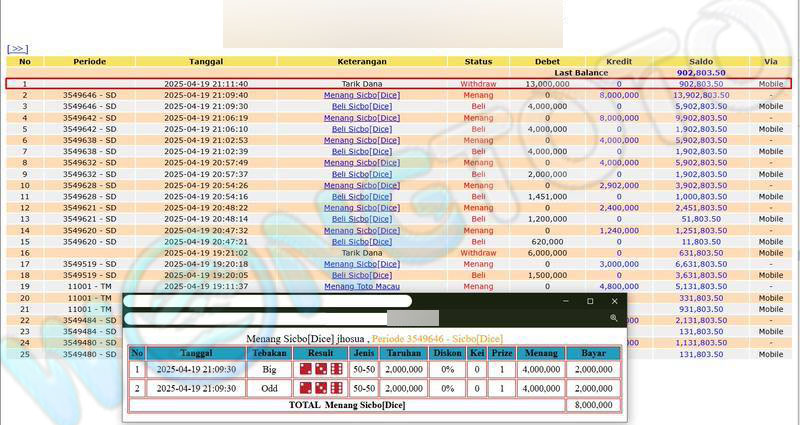Open Menang Sicbo[Dice] link in row 2
The width and height of the screenshot is (800, 425).
click(x=361, y=95)
